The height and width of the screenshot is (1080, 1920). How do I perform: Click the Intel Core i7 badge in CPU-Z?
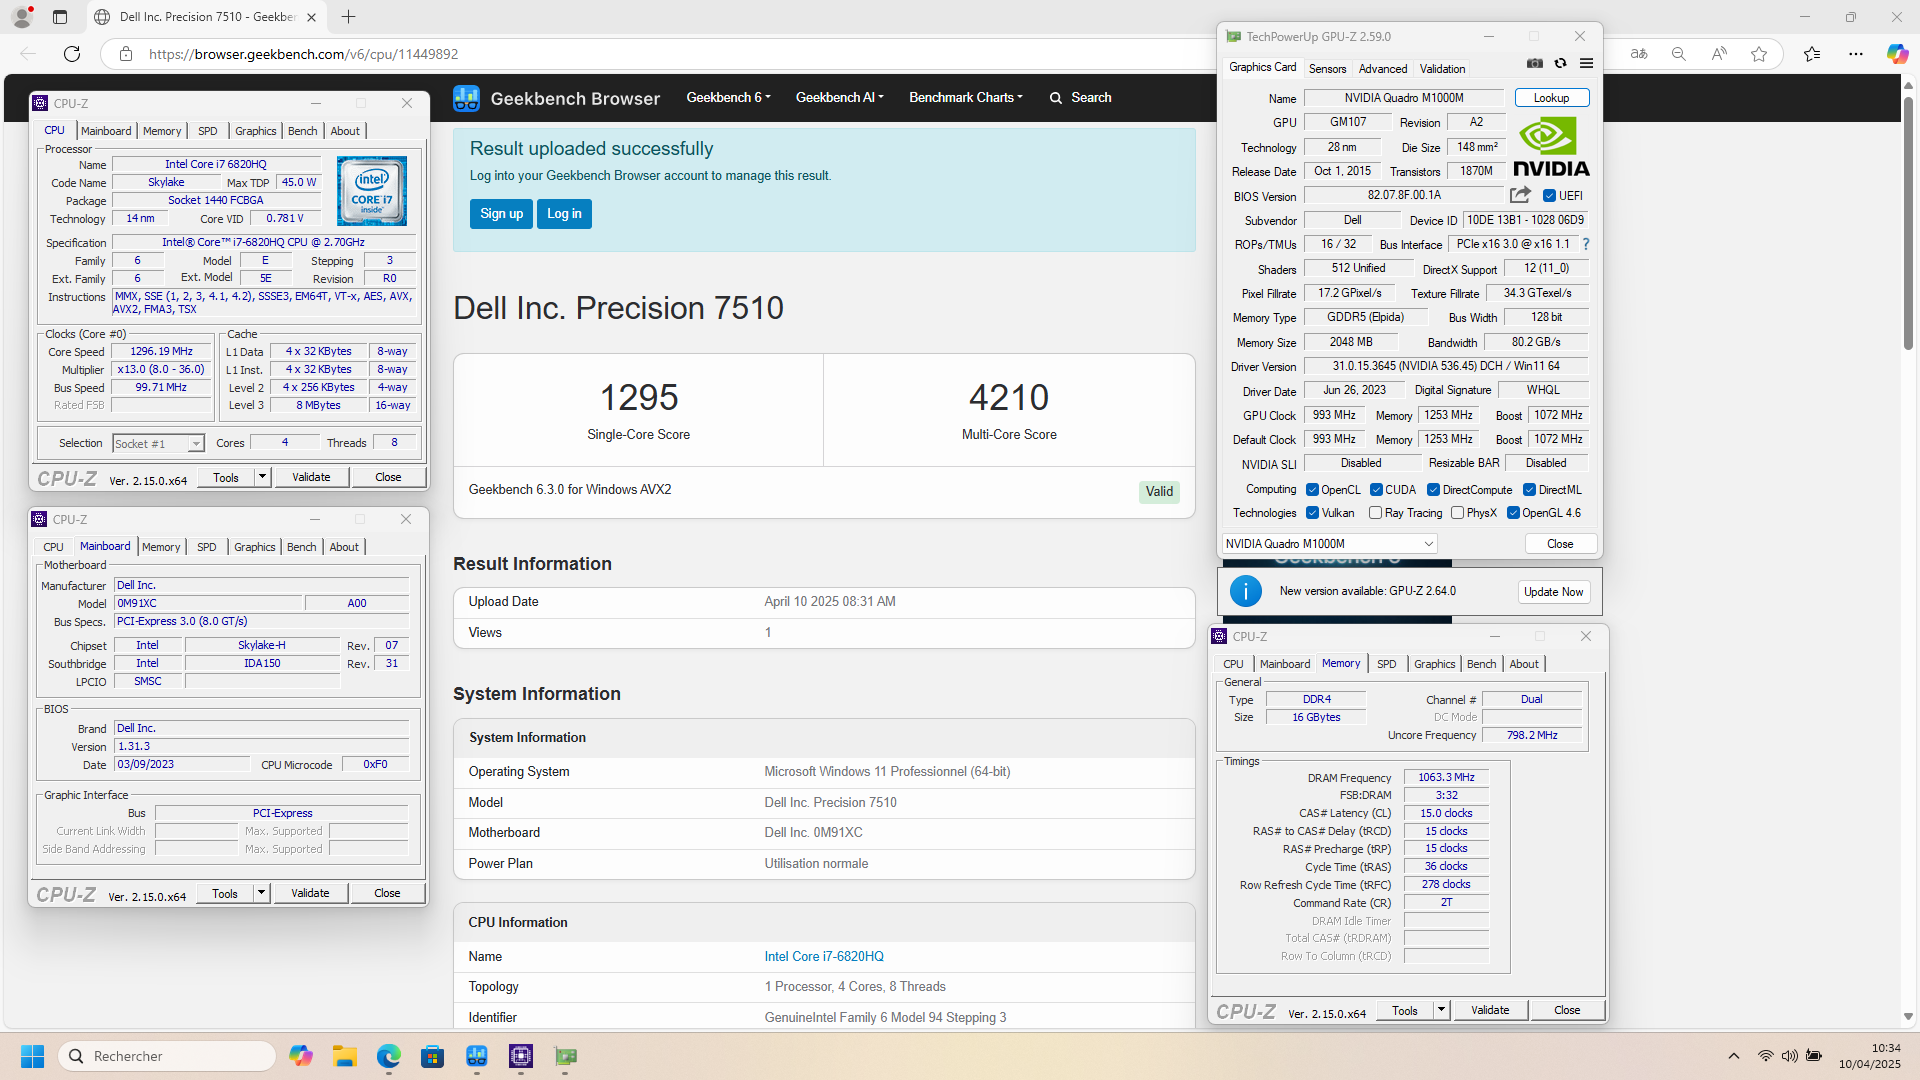(x=371, y=190)
